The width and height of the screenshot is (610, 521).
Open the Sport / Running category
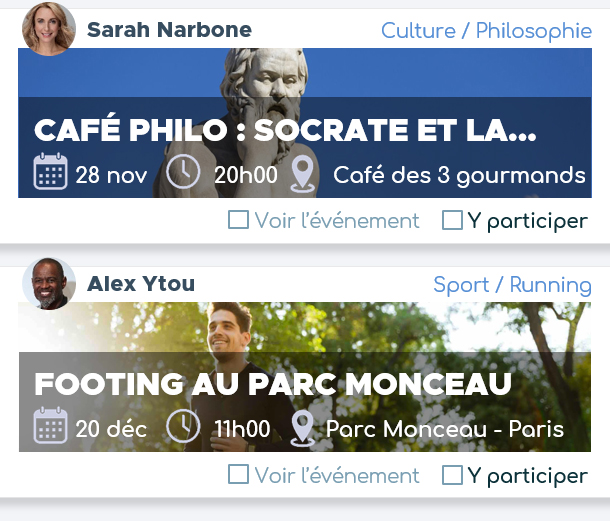(x=512, y=285)
